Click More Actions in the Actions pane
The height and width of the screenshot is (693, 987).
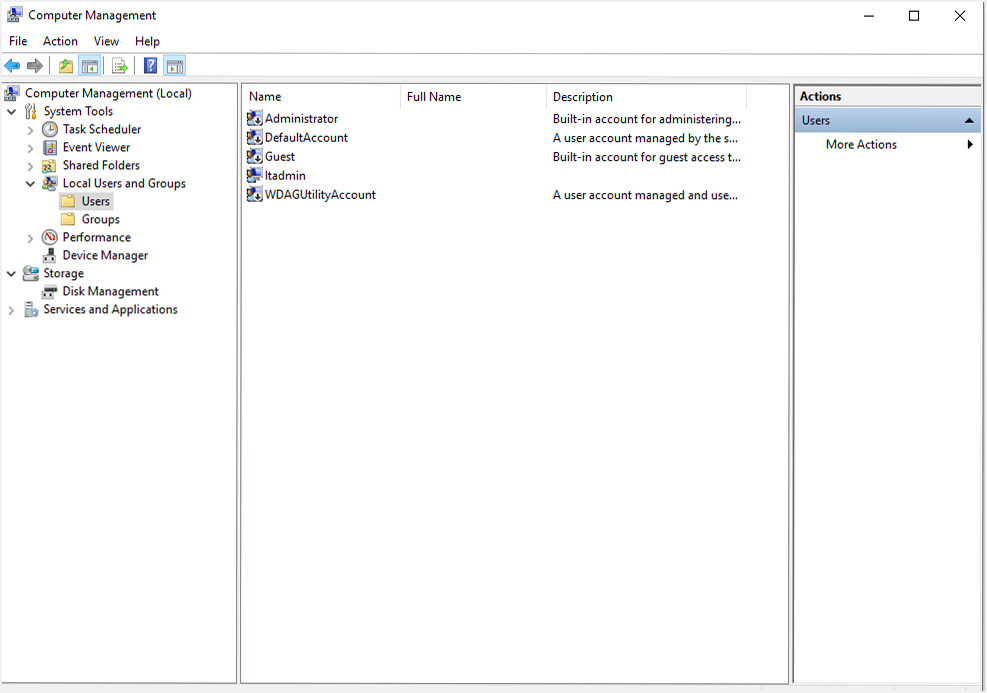(x=860, y=144)
